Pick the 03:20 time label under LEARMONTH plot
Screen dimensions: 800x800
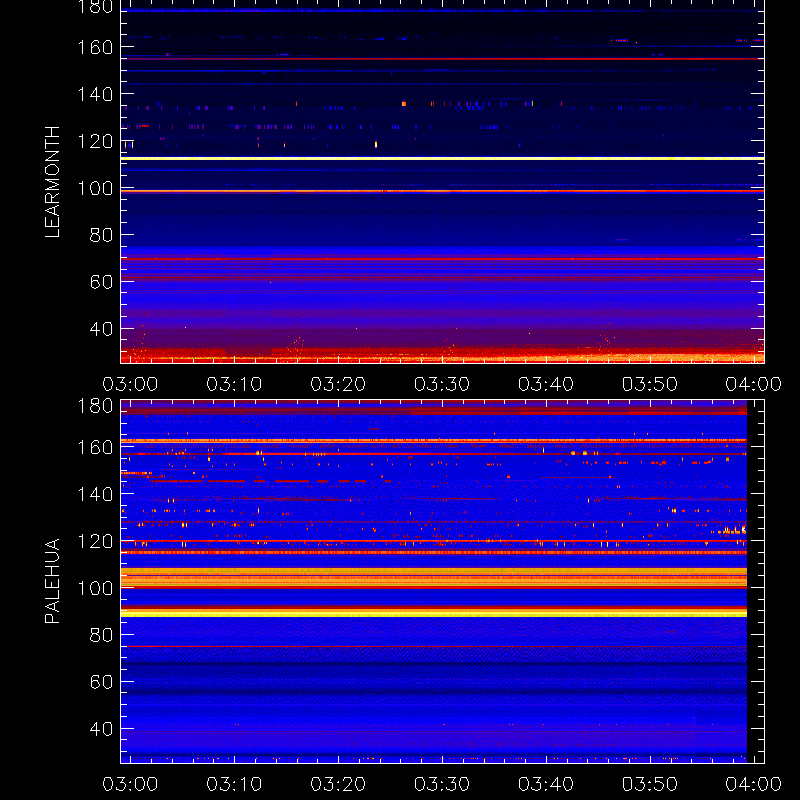[338, 384]
